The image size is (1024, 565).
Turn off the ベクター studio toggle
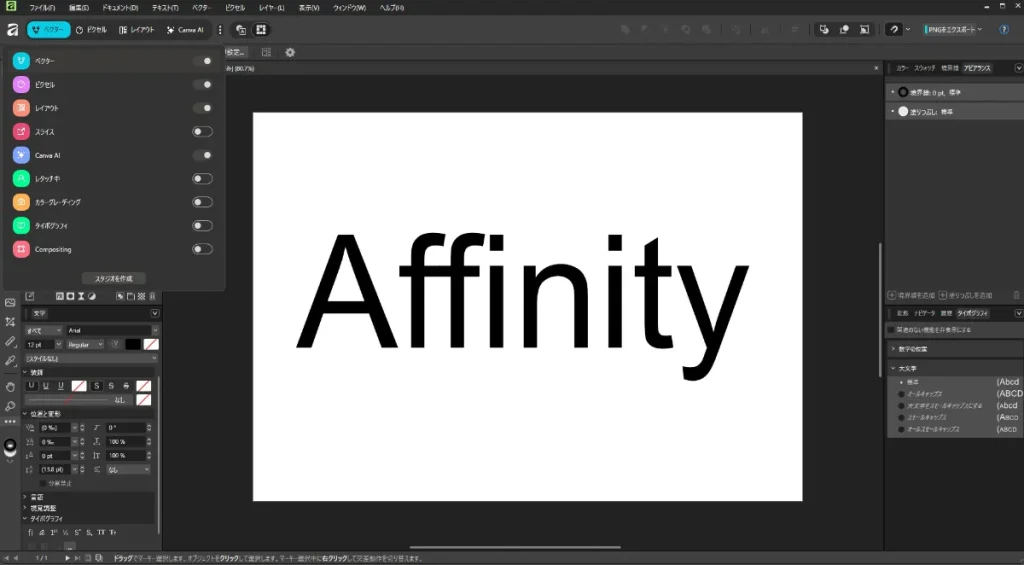click(202, 61)
